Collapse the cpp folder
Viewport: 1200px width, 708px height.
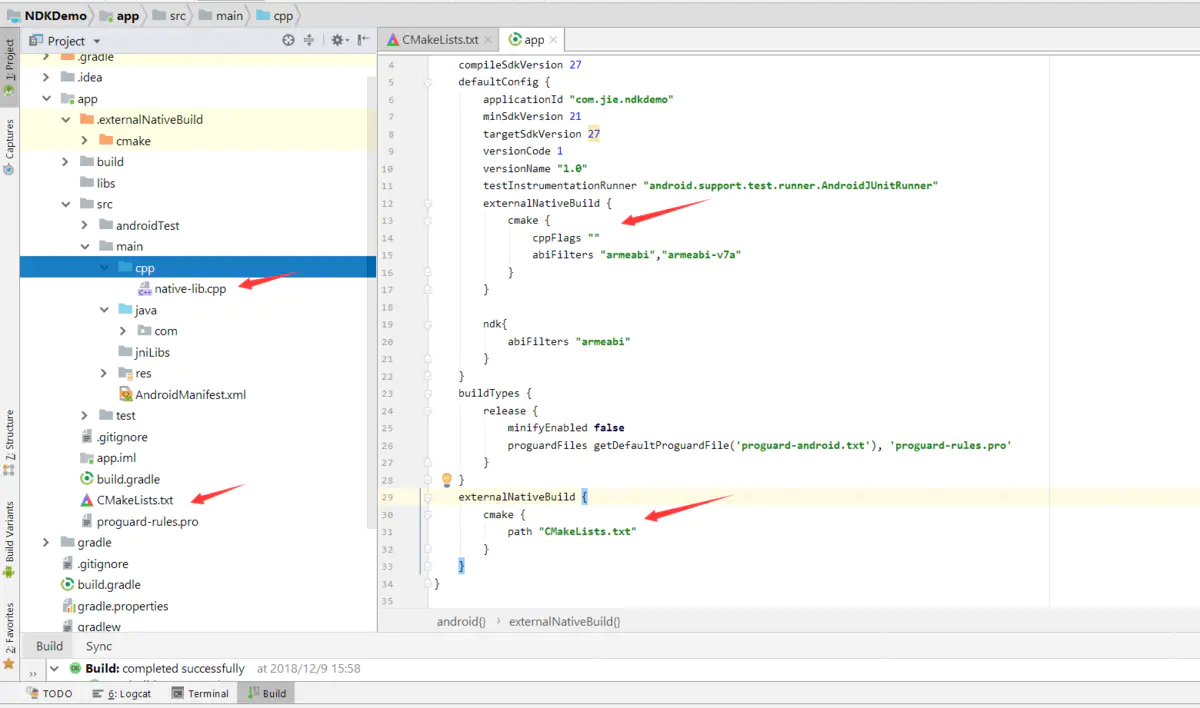click(104, 268)
